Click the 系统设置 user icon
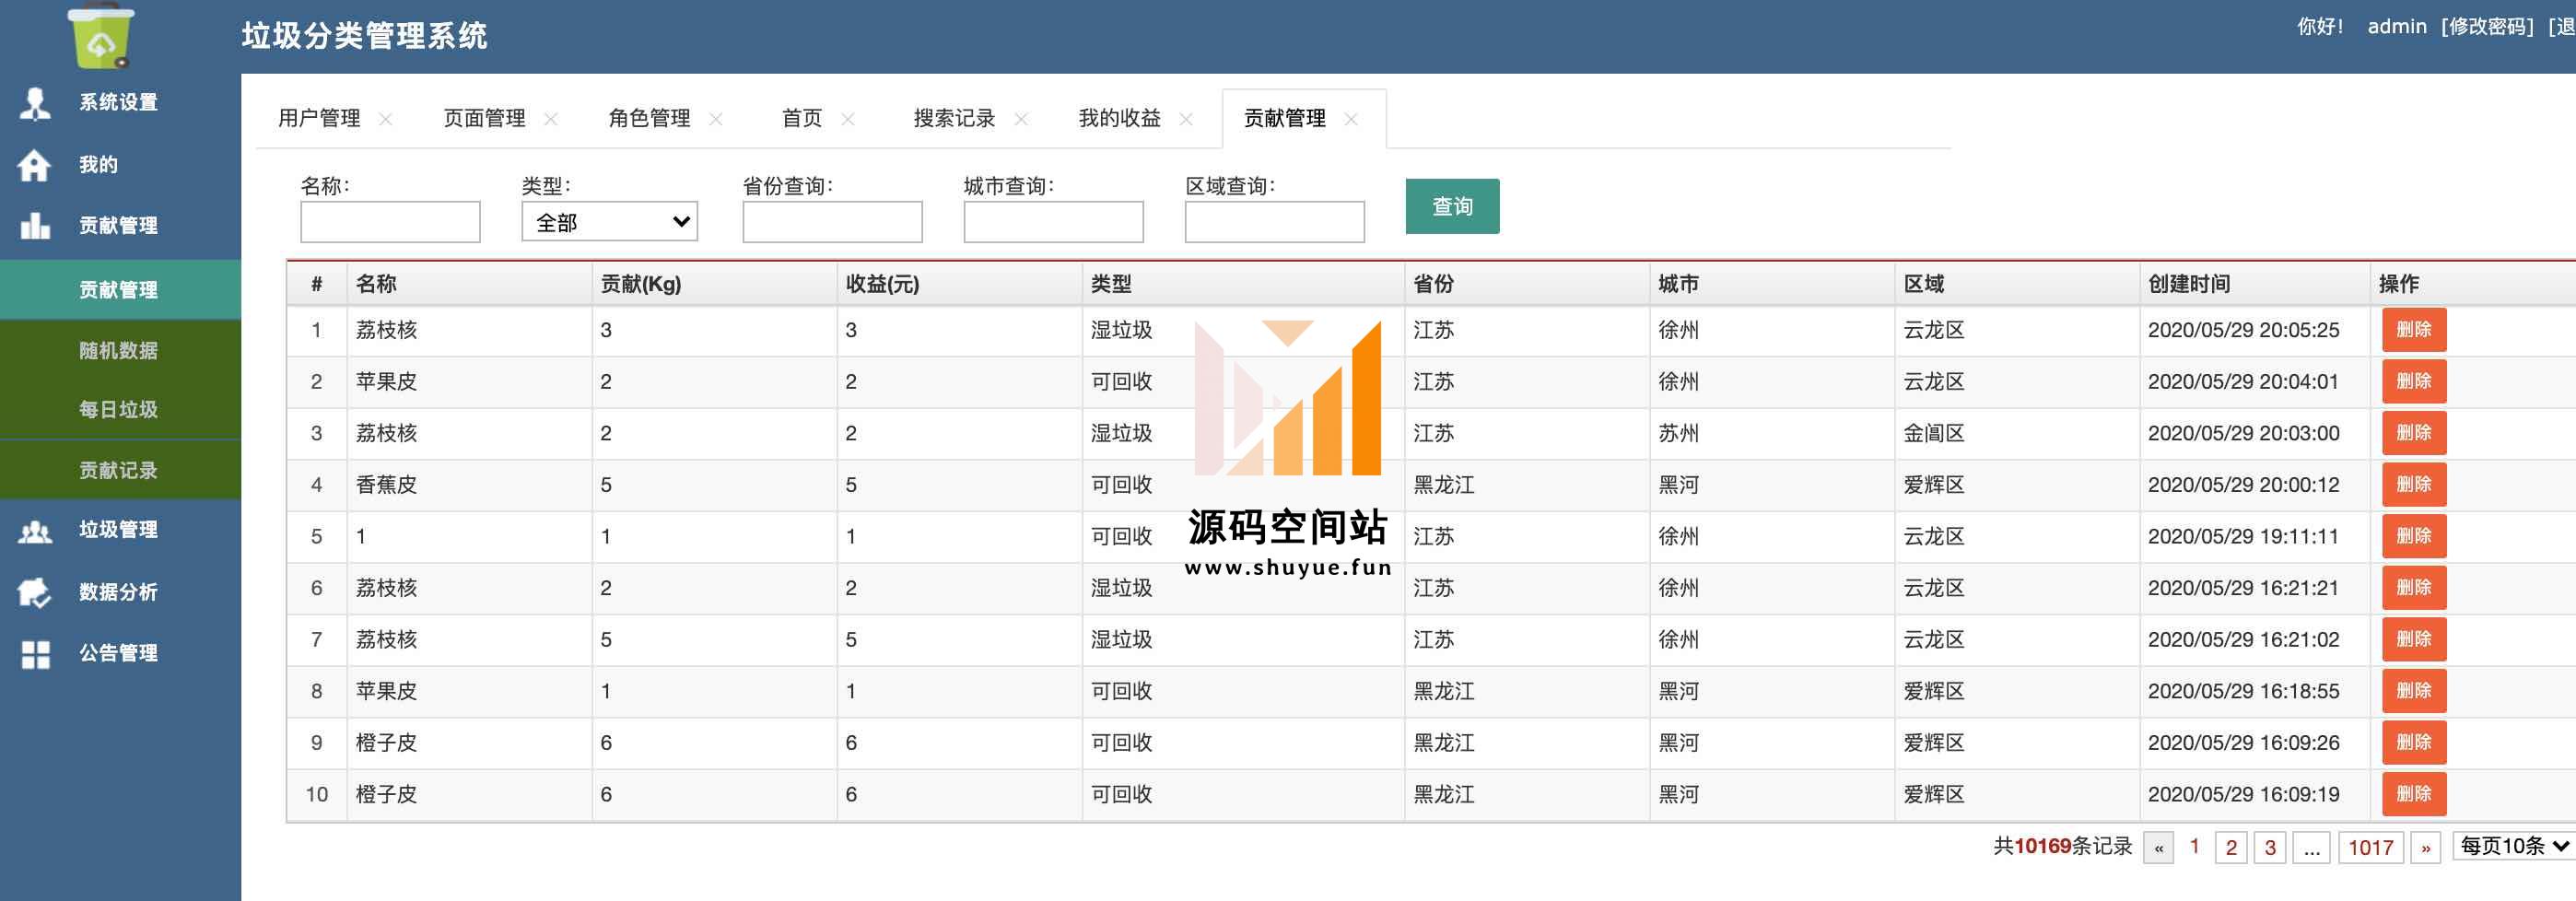The image size is (2576, 901). tap(35, 103)
